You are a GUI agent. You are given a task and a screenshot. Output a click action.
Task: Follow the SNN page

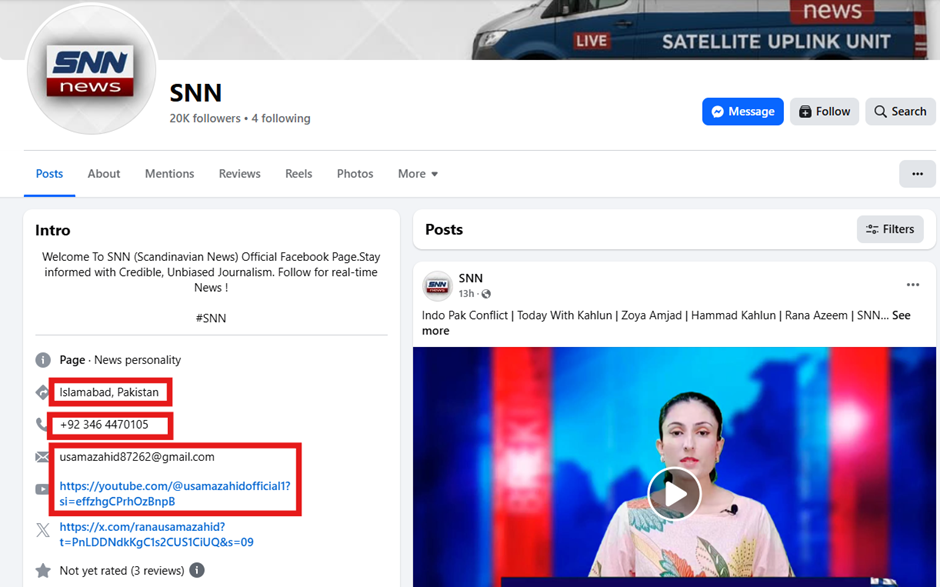click(824, 112)
